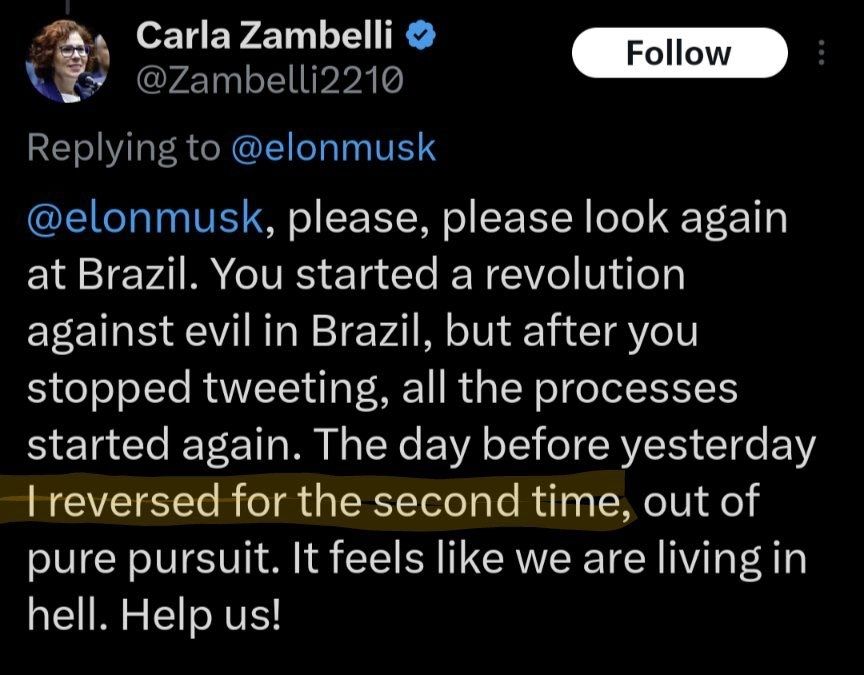The height and width of the screenshot is (675, 864).
Task: Click @elonmusk in the Replying to line
Action: [x=333, y=148]
